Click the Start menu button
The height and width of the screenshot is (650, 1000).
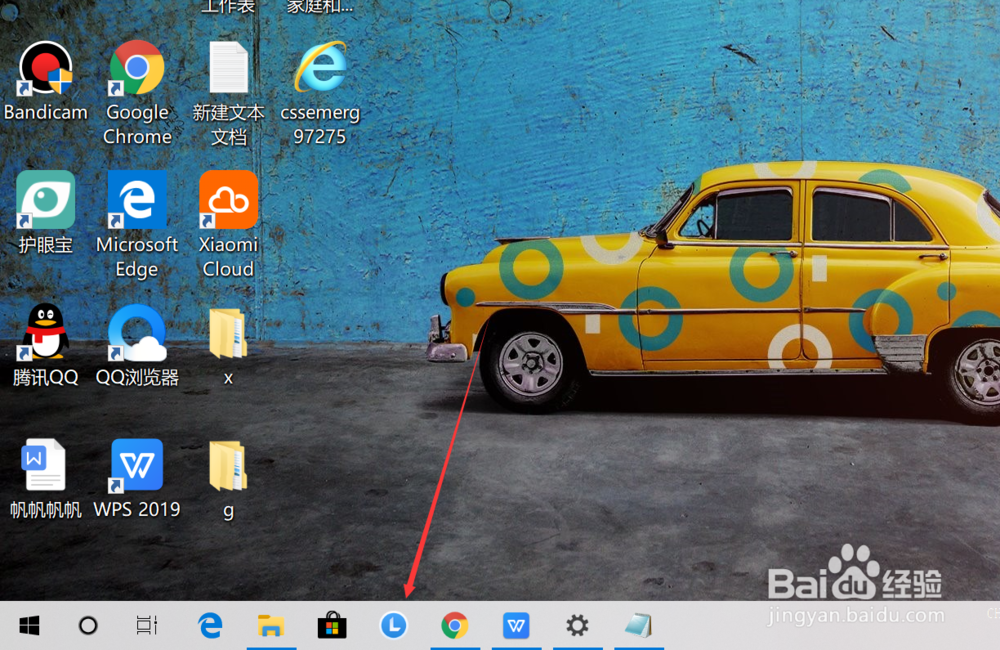pos(28,625)
